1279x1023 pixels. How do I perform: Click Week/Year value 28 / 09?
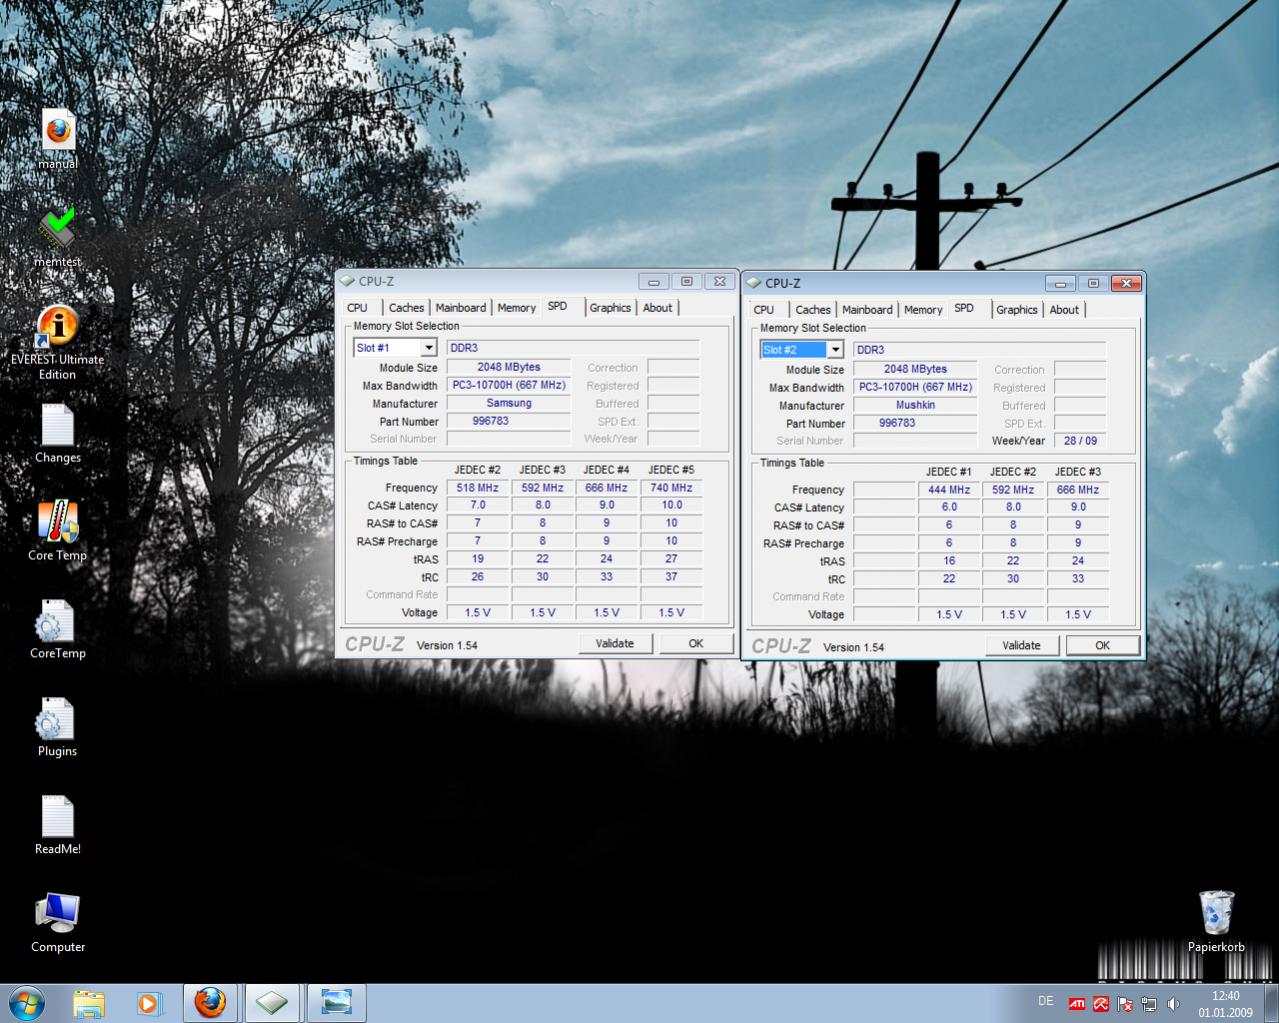[1080, 441]
